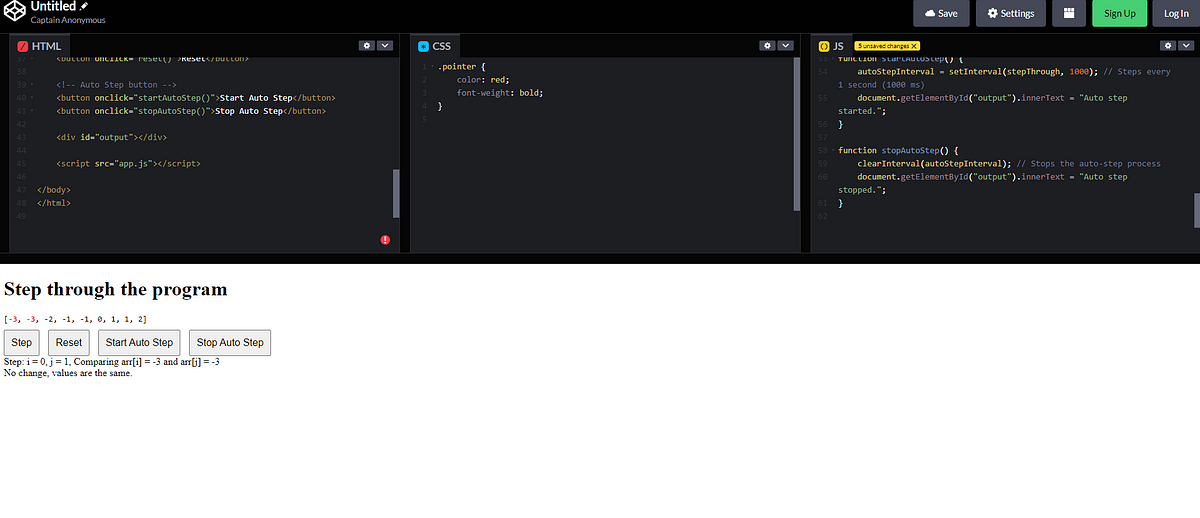Select the CSS editor tab
The image size is (1200, 518).
pyautogui.click(x=435, y=46)
